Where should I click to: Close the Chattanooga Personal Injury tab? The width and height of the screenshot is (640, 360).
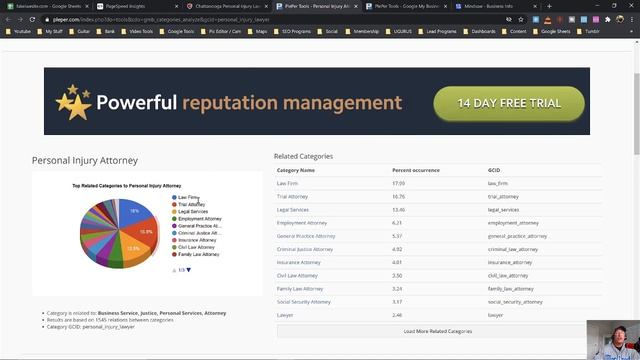coord(266,6)
